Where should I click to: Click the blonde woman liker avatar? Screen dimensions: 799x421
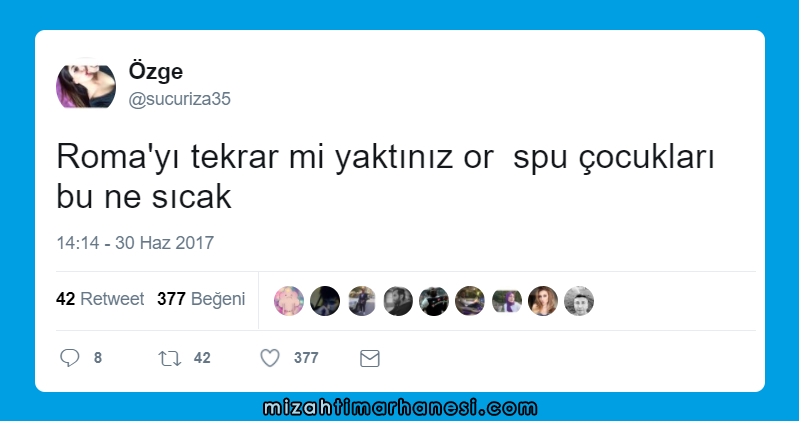tap(543, 301)
